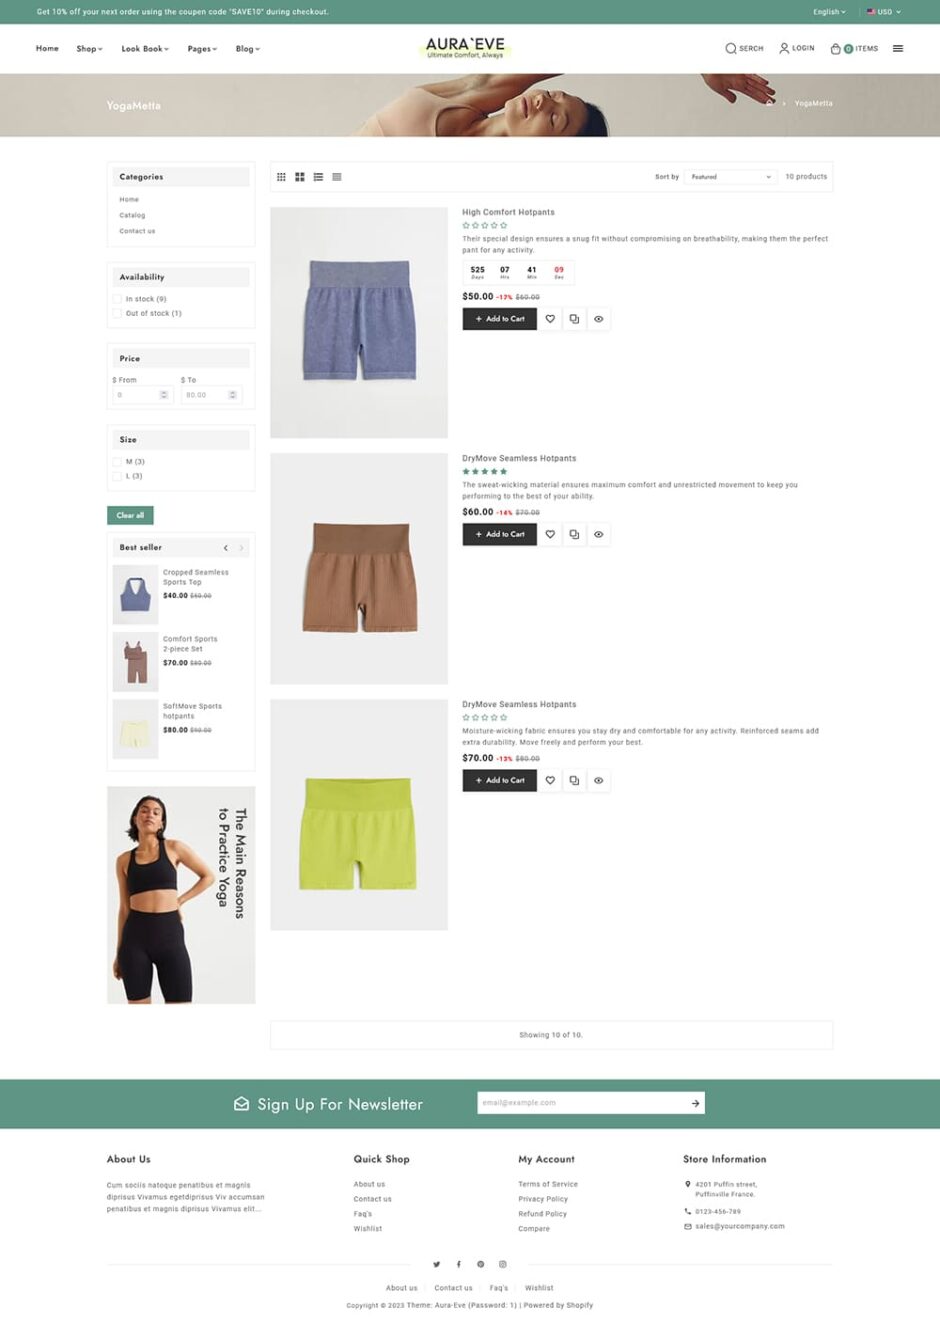The height and width of the screenshot is (1323, 940).
Task: Open the search icon in header
Action: click(x=731, y=48)
